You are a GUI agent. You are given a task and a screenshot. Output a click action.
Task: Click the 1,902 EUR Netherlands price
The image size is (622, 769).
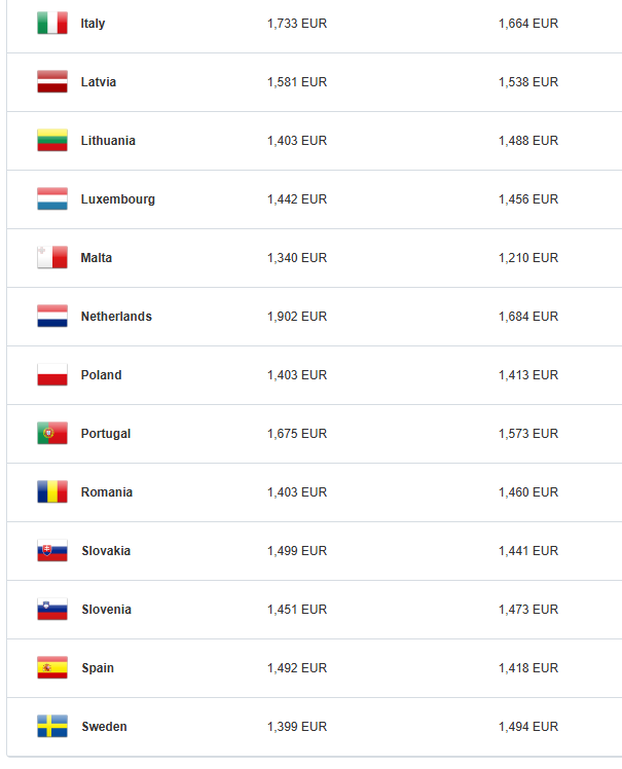tap(297, 317)
